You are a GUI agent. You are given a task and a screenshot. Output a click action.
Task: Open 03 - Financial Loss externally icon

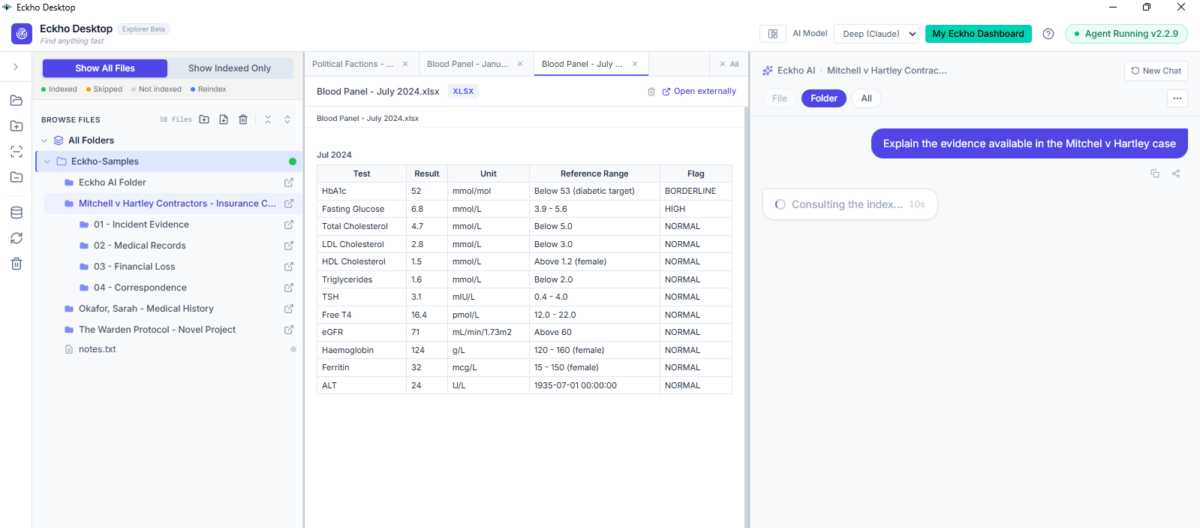tap(289, 266)
